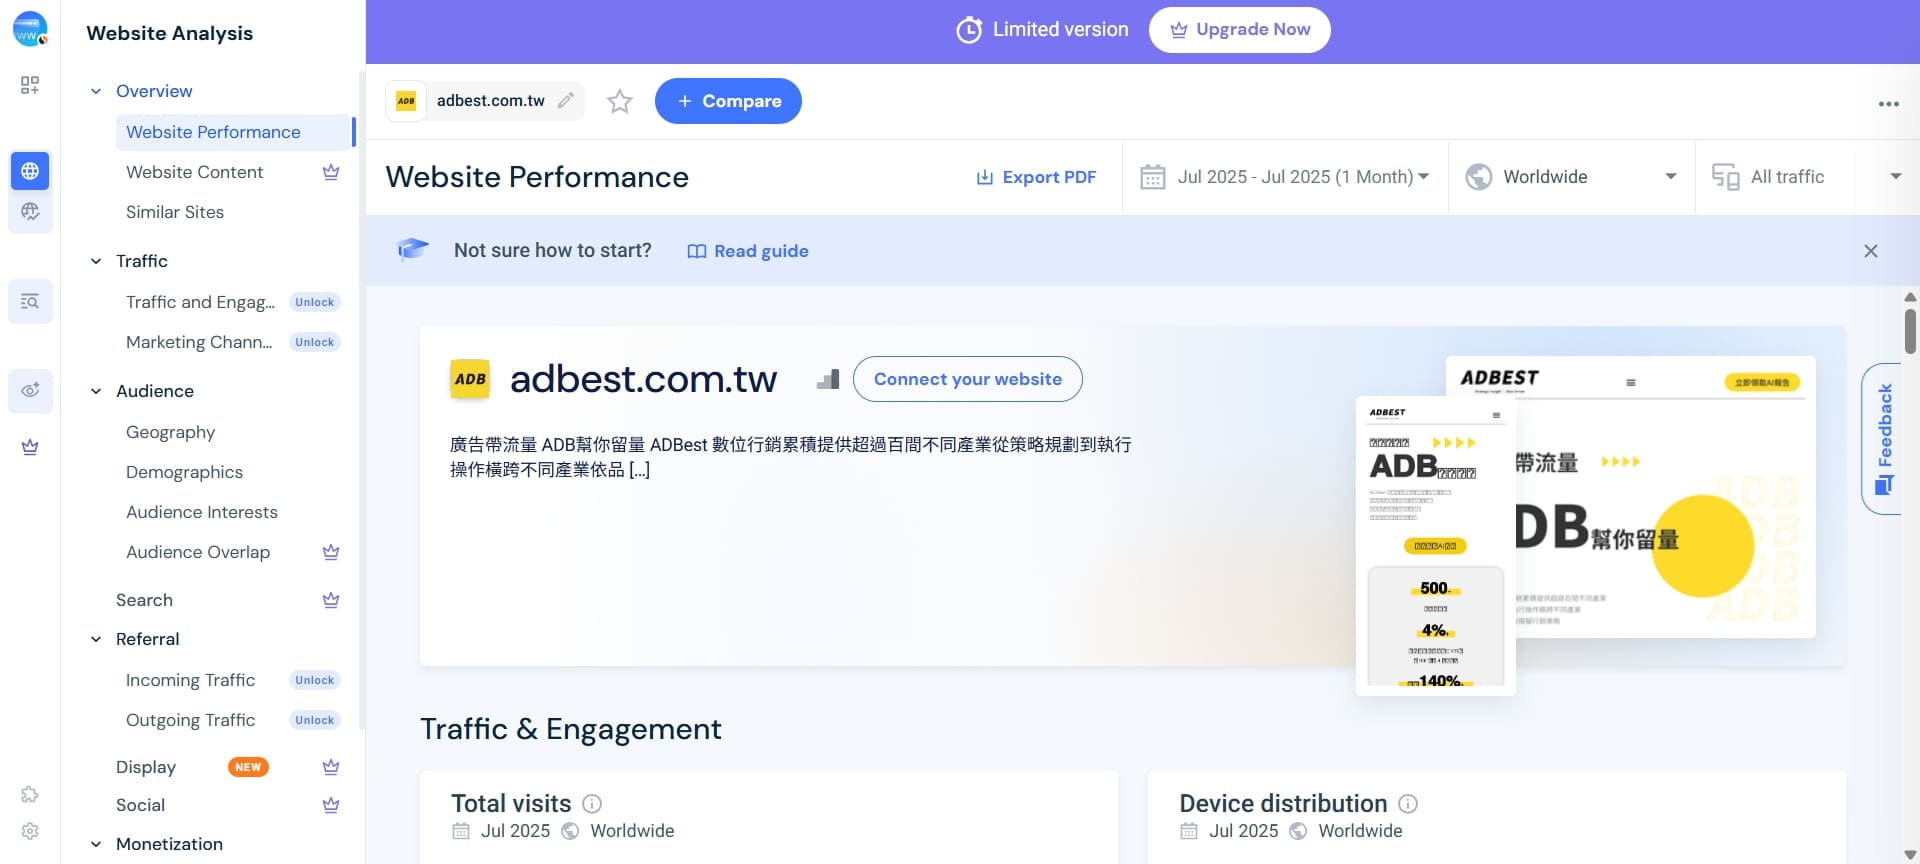1920x864 pixels.
Task: Collapse the Audience section
Action: [96, 391]
